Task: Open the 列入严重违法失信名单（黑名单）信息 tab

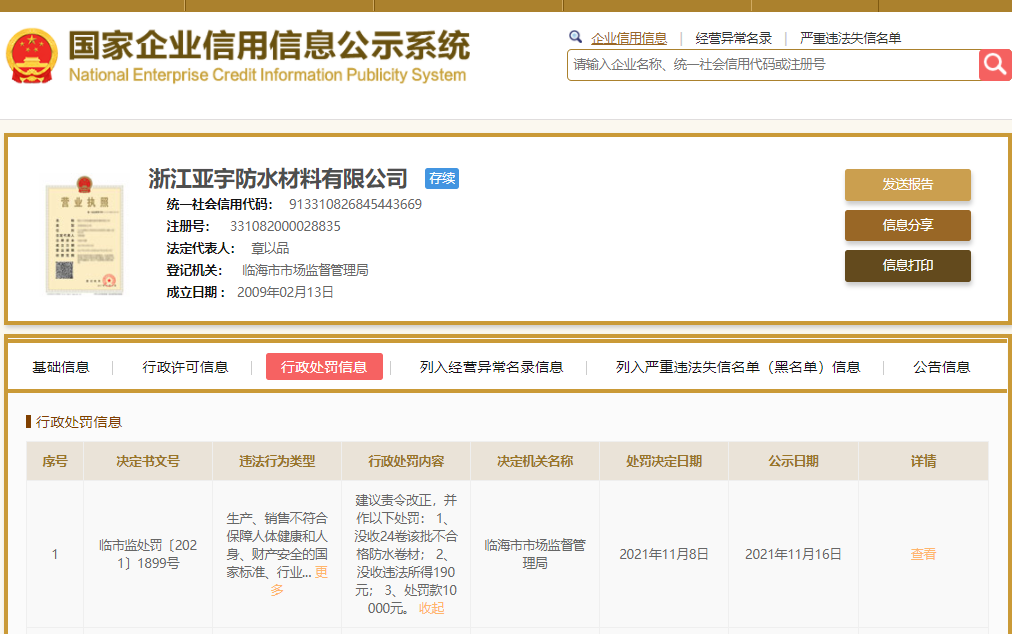Action: (738, 367)
